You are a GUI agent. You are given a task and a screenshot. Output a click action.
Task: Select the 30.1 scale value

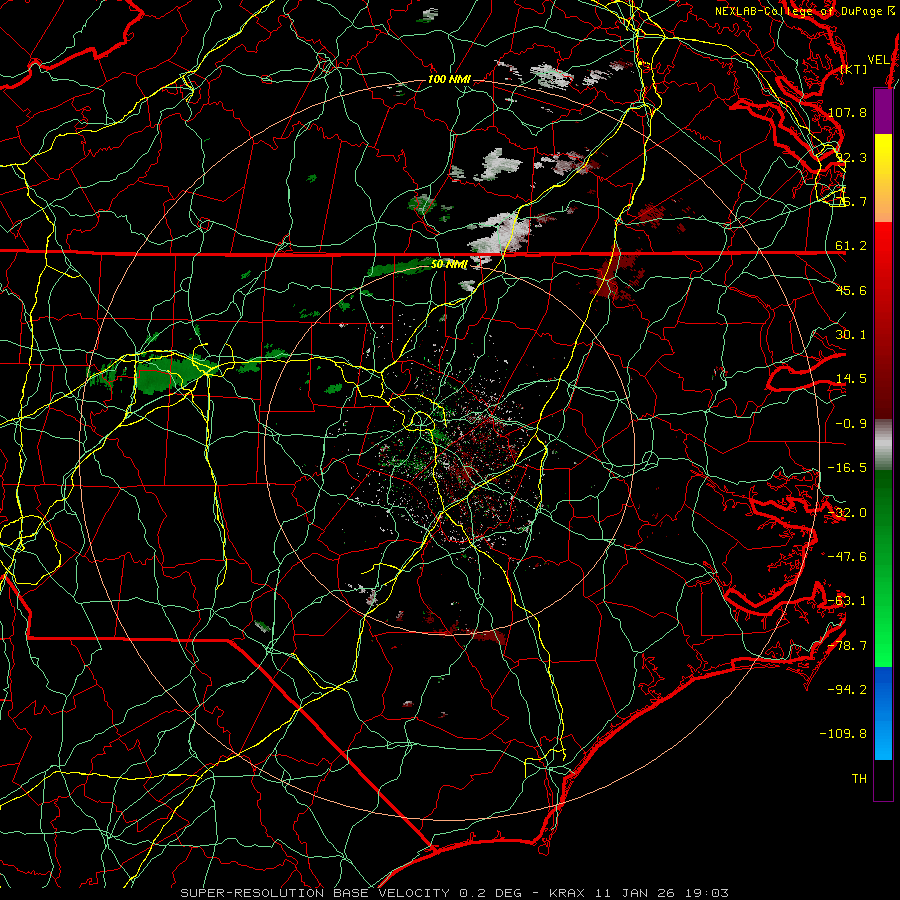851,335
